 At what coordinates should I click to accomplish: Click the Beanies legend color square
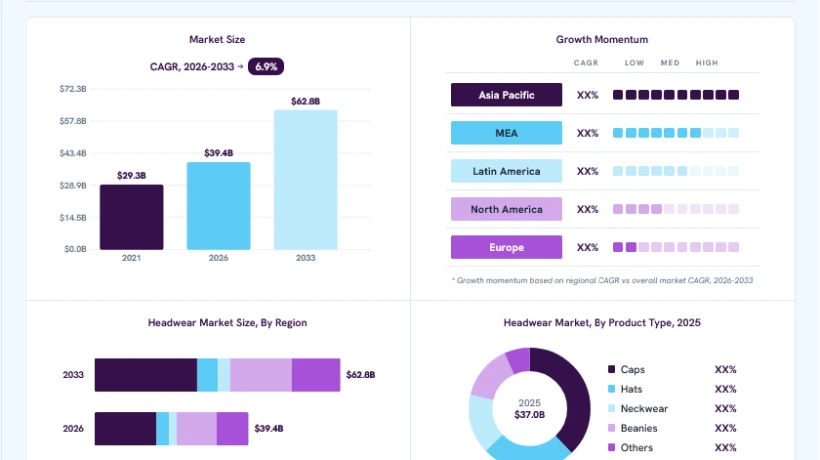coord(611,428)
